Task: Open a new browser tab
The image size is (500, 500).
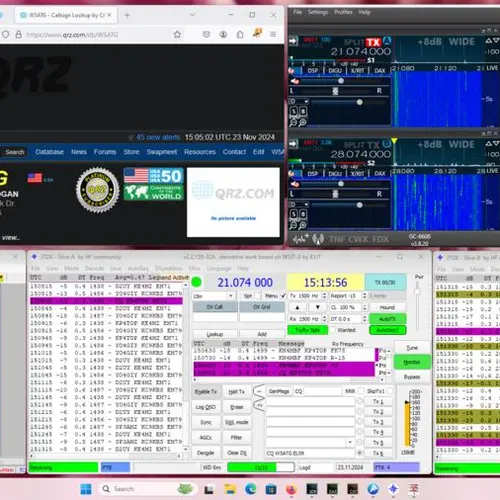Action: (x=127, y=15)
